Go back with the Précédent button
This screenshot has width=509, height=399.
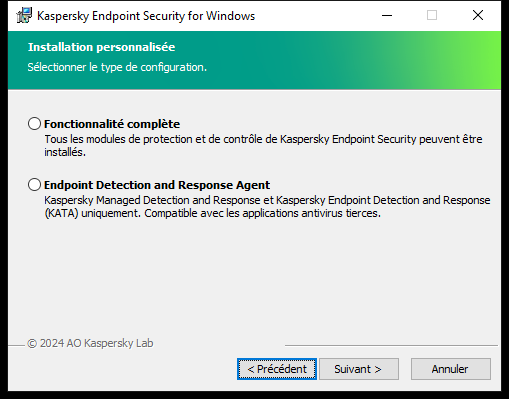(277, 369)
